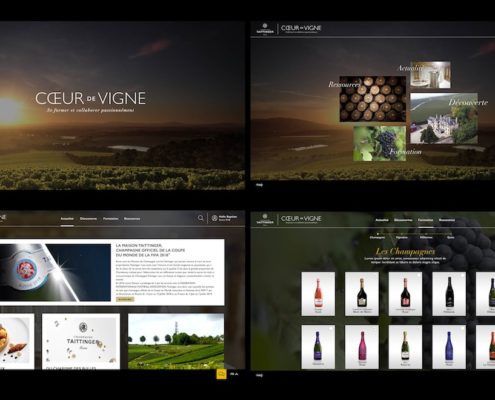
Task: Open the solid blue bottle card in the second row
Action: coord(449,347)
